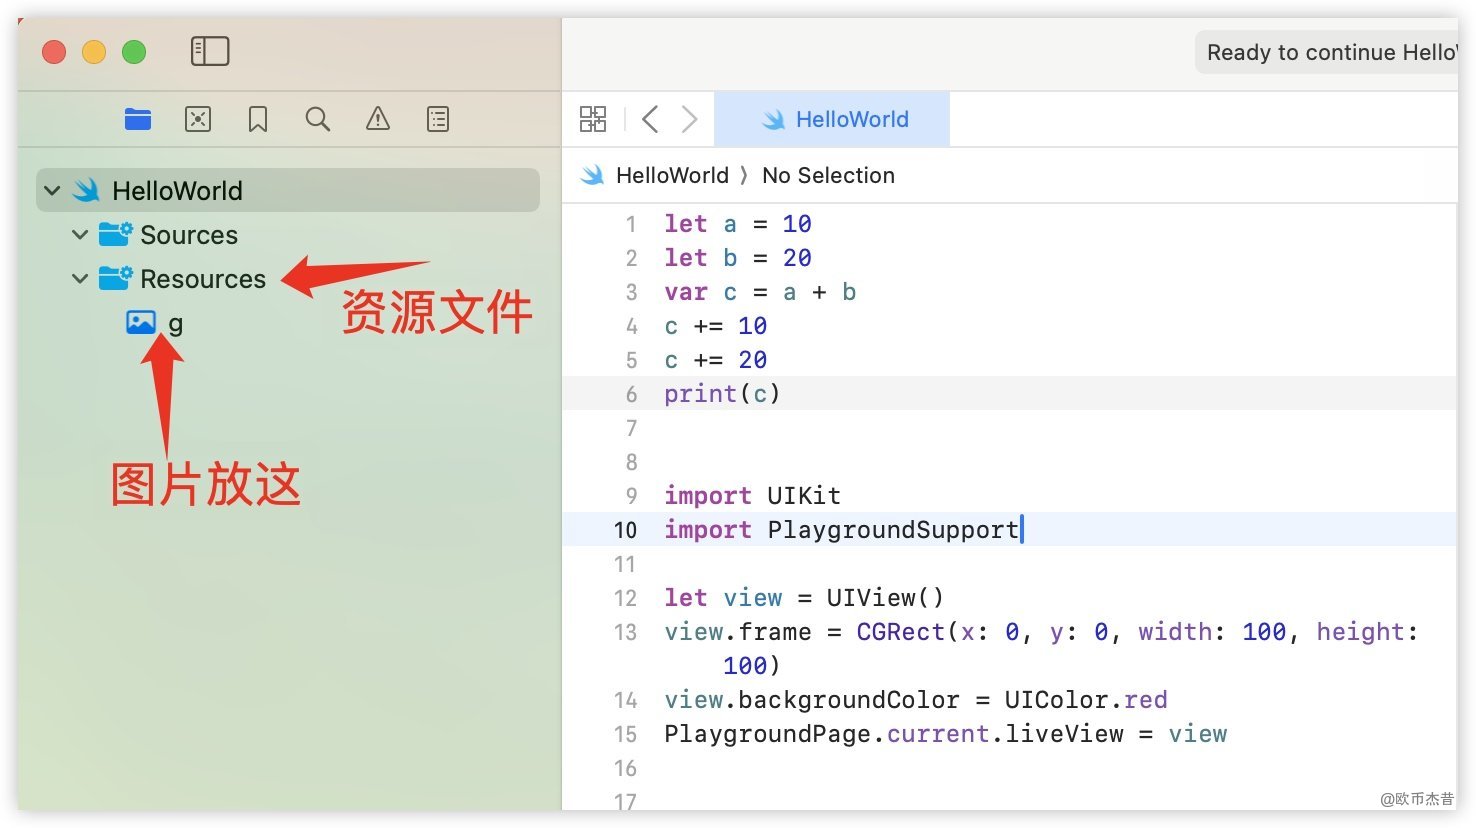Open the Find navigator magnifier icon
This screenshot has width=1476, height=828.
pyautogui.click(x=318, y=120)
